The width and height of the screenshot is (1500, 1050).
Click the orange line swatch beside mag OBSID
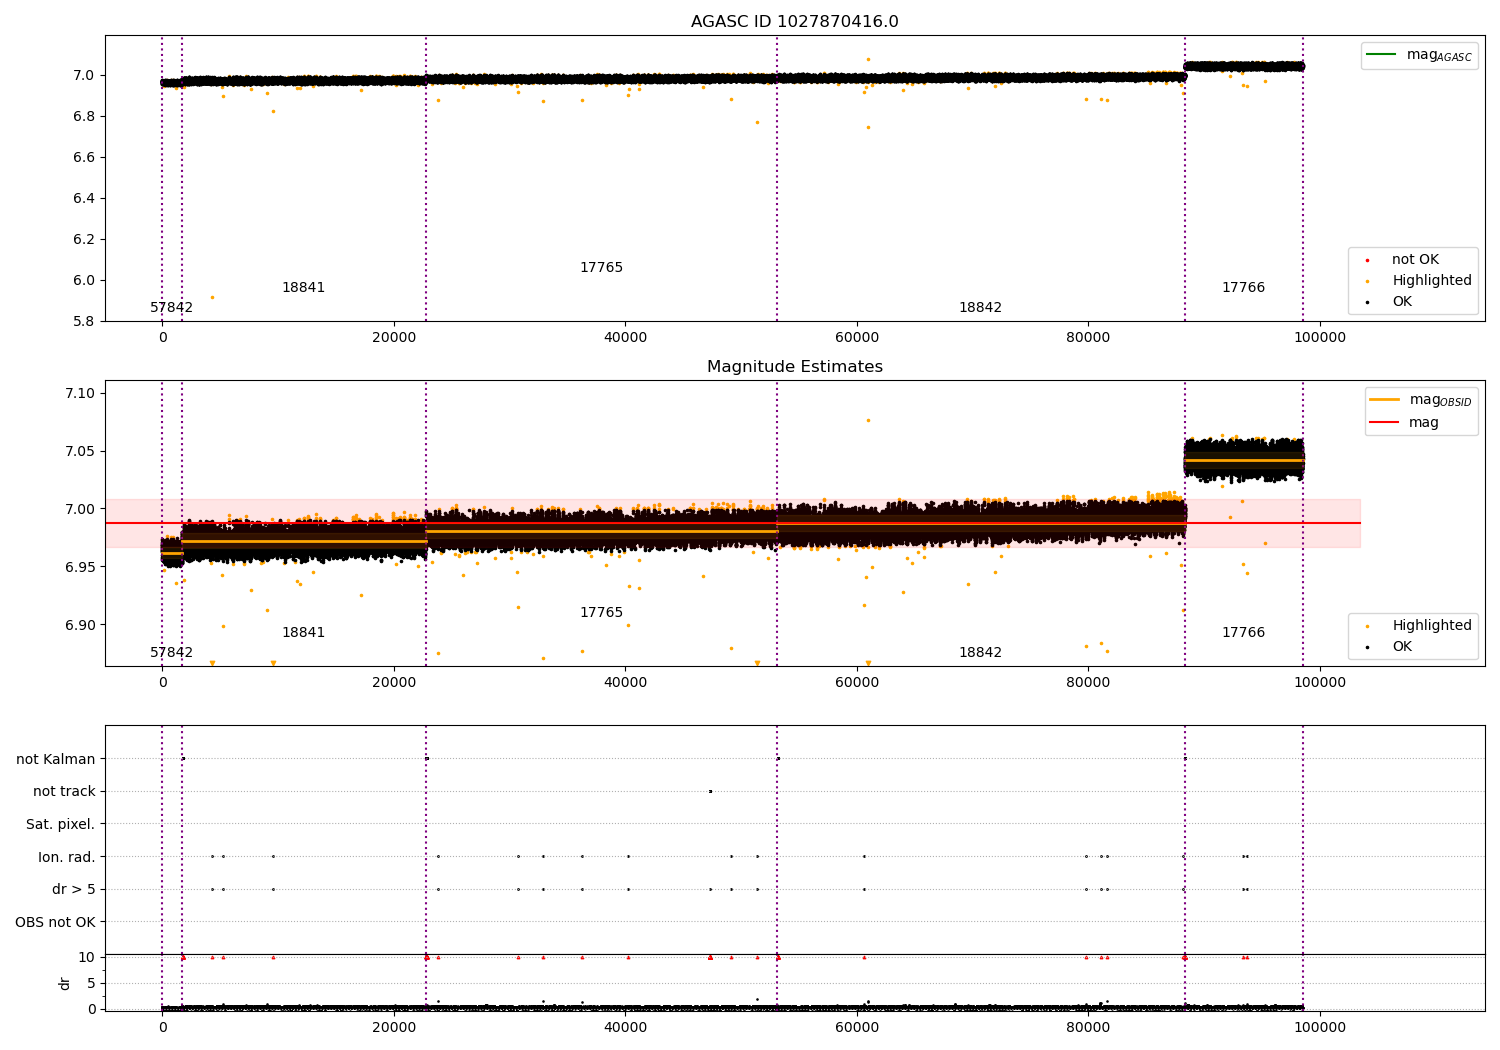(x=1384, y=400)
